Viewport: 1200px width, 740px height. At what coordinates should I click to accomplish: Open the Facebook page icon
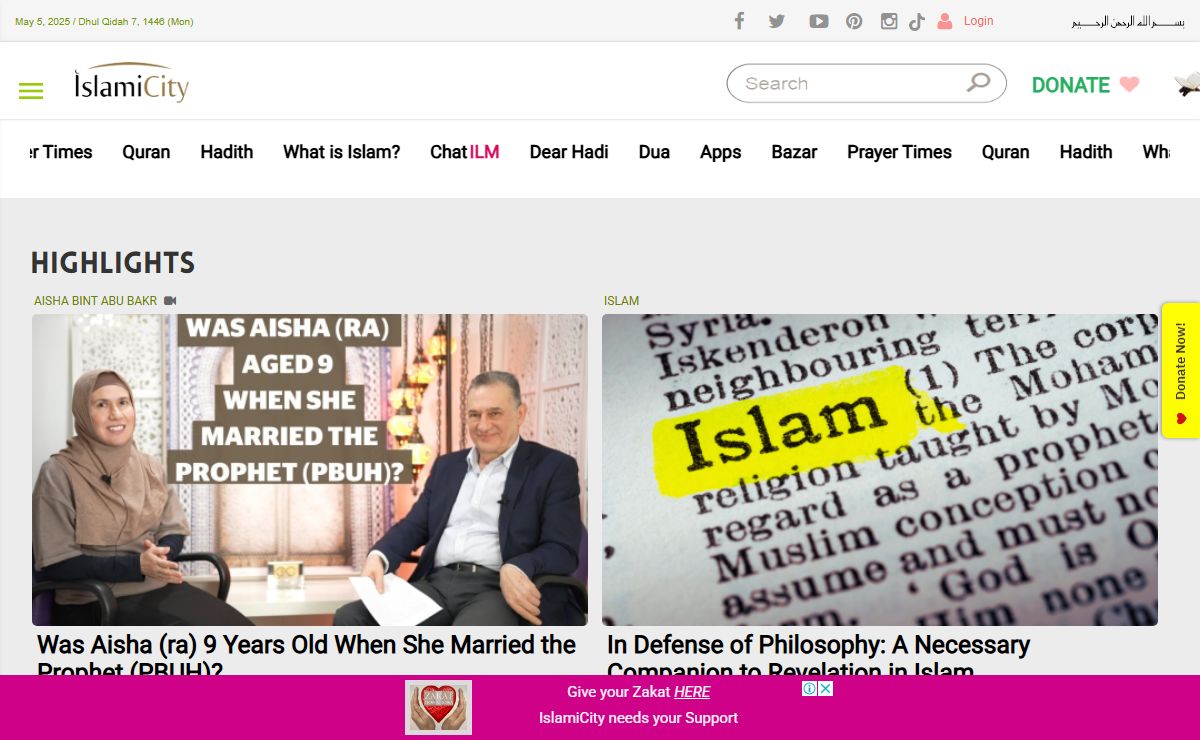(739, 21)
